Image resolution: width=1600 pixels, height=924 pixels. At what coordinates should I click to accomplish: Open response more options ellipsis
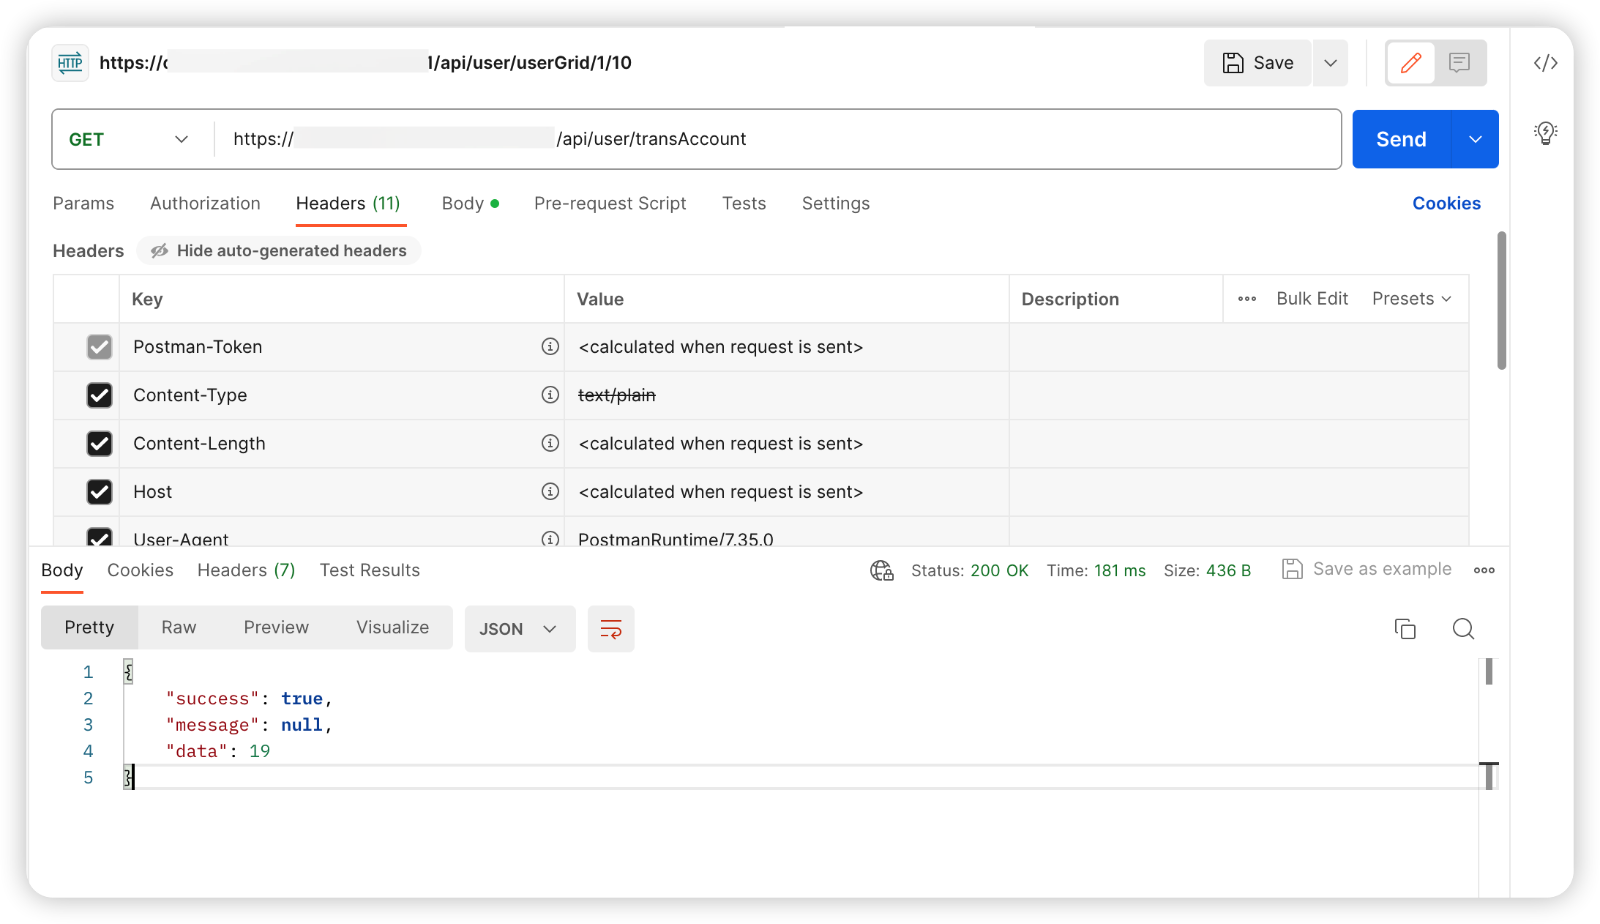pos(1484,570)
